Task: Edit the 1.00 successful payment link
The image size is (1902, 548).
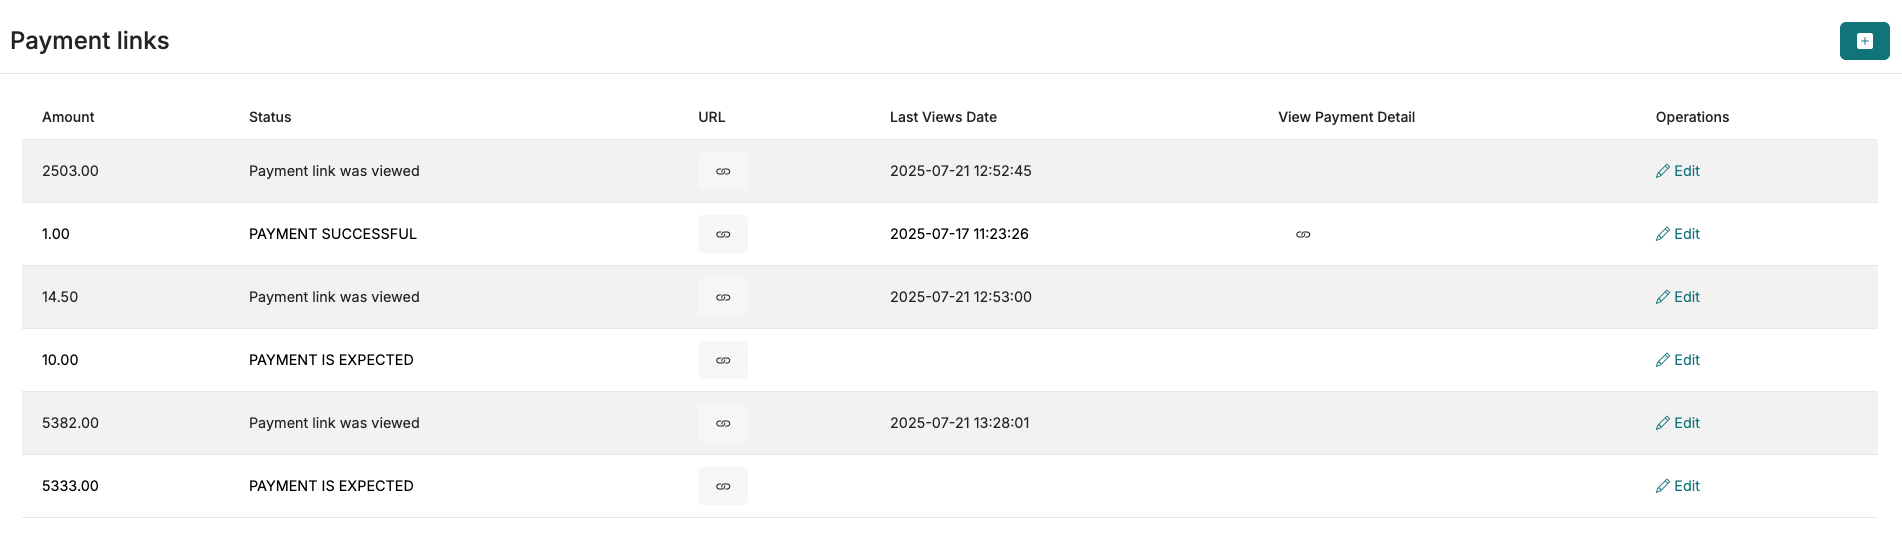Action: coord(1678,234)
